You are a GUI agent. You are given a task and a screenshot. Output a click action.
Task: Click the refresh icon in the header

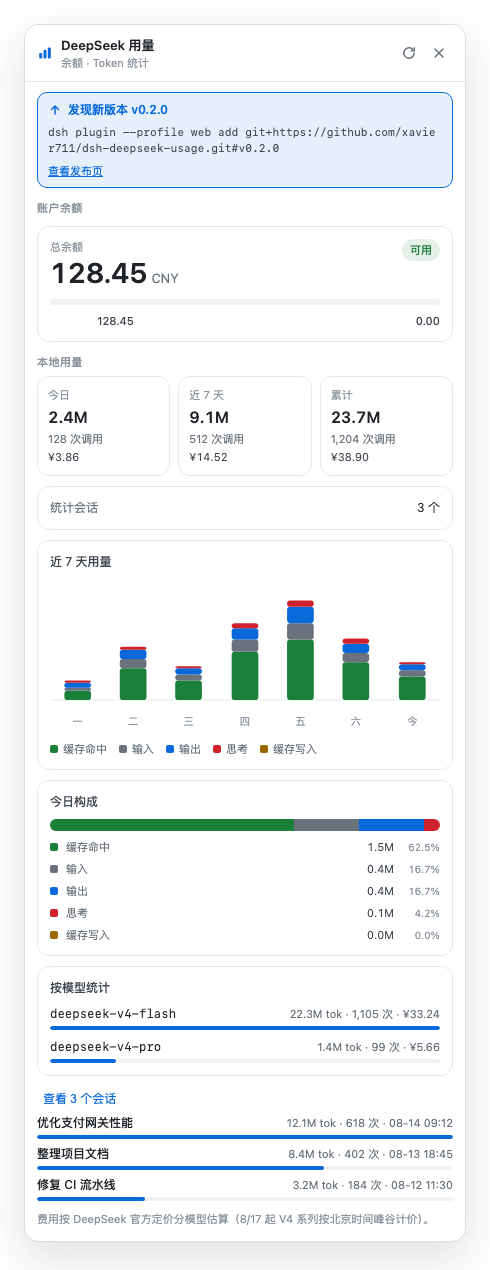pos(408,53)
